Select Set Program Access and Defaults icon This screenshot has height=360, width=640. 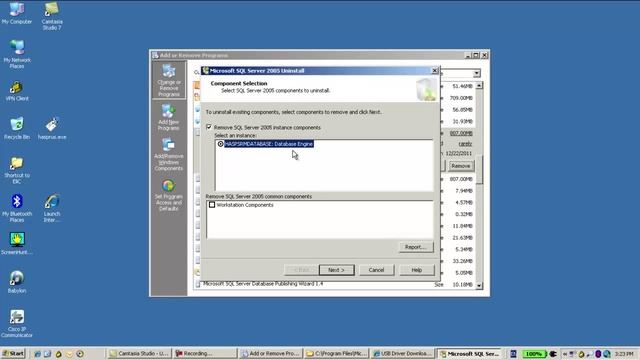(169, 195)
